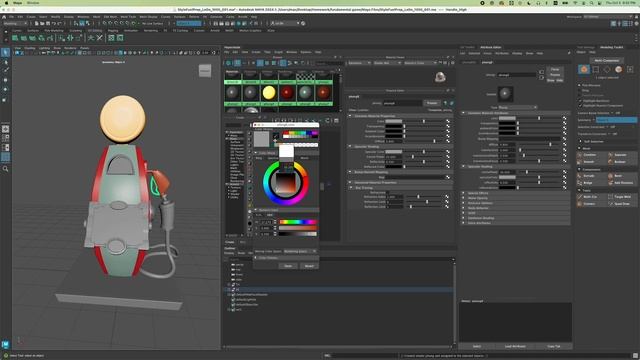The height and width of the screenshot is (360, 640).
Task: Click the Multi-Component button
Action: point(607,60)
